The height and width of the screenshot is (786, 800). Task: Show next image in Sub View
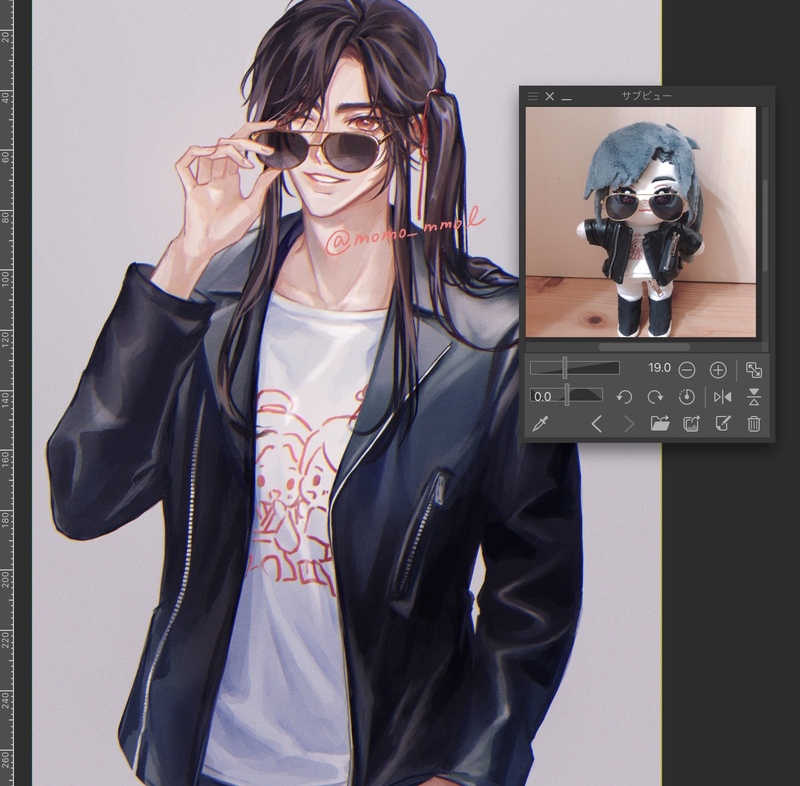tap(630, 423)
